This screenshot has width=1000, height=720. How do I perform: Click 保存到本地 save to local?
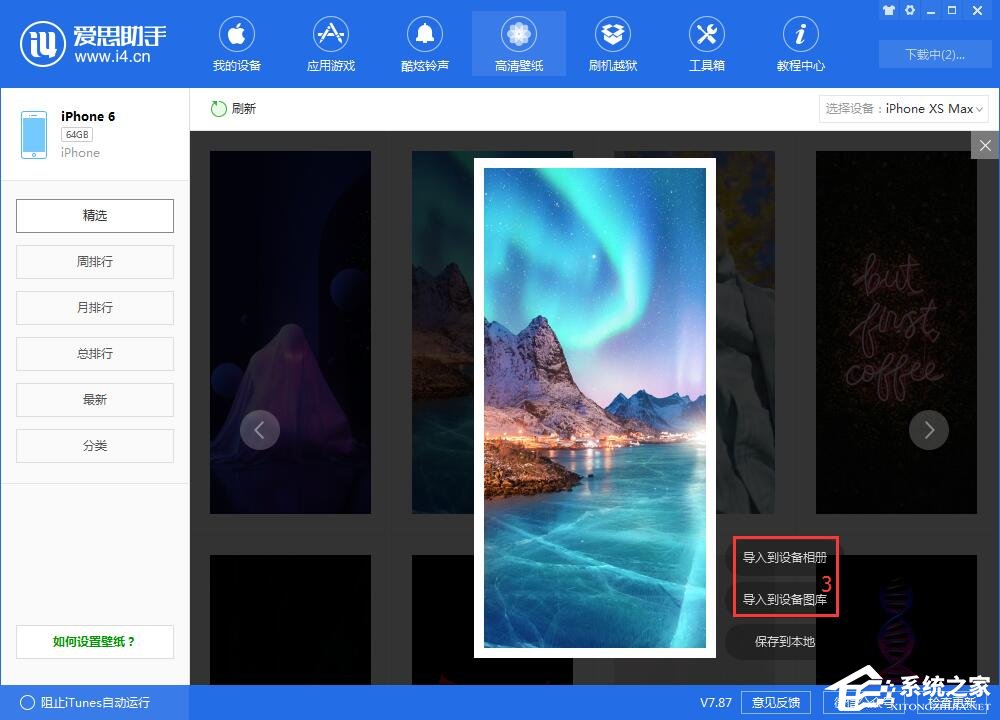(x=784, y=642)
